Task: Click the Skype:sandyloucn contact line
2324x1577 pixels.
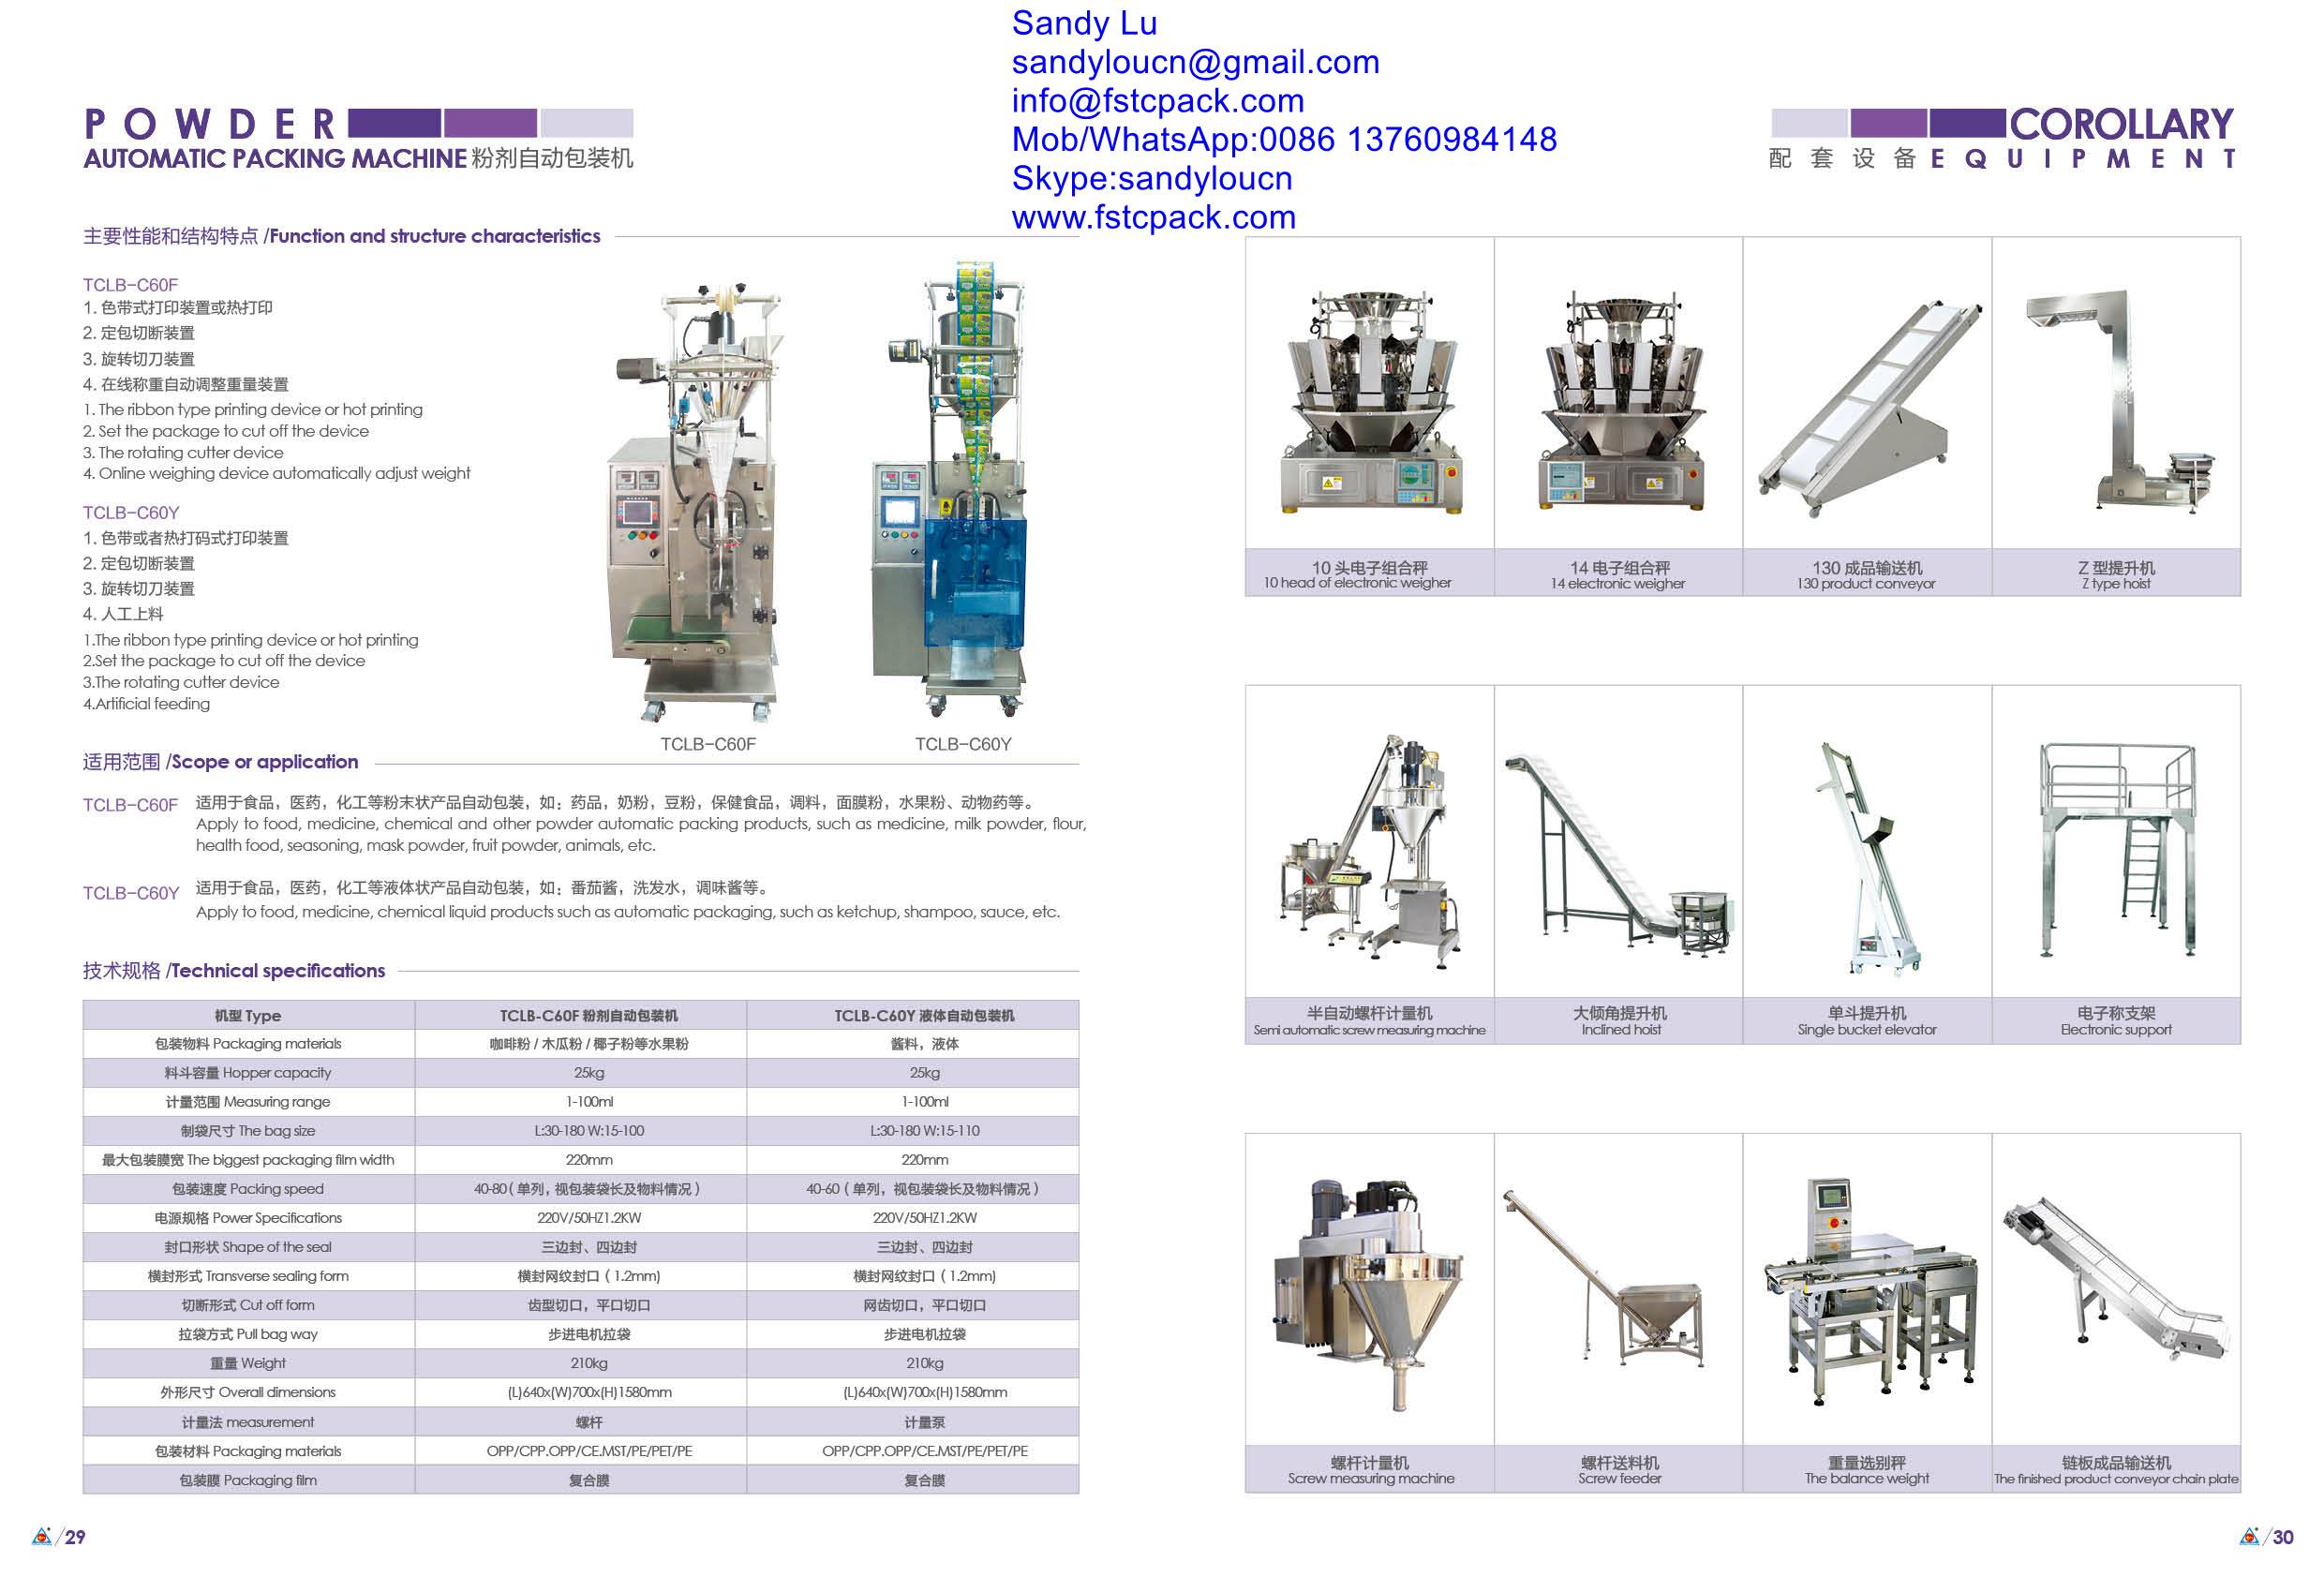Action: pos(1152,178)
